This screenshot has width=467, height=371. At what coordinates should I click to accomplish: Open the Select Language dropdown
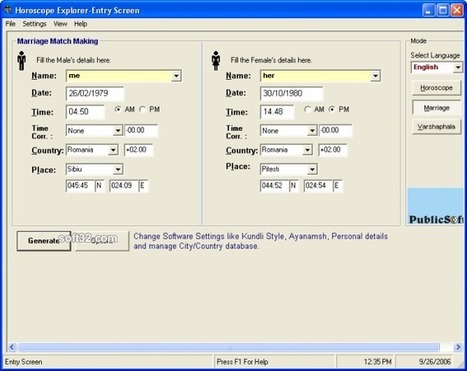(458, 67)
